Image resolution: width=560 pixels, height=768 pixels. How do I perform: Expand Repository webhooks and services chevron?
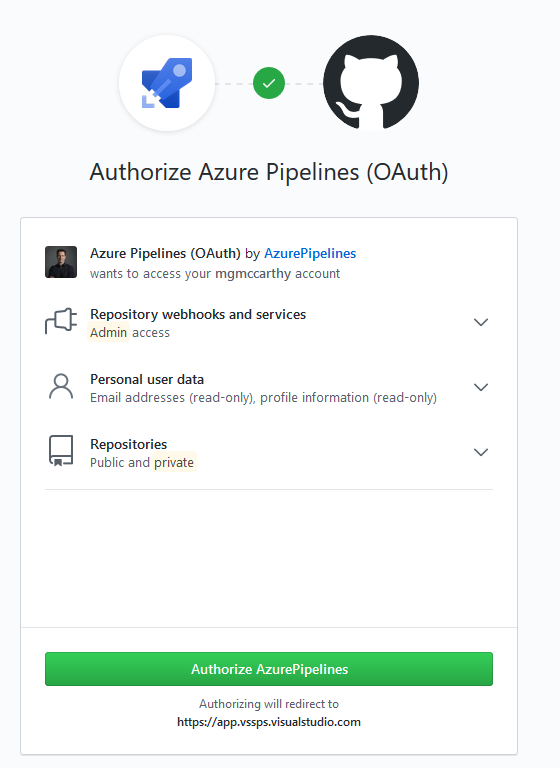[481, 322]
